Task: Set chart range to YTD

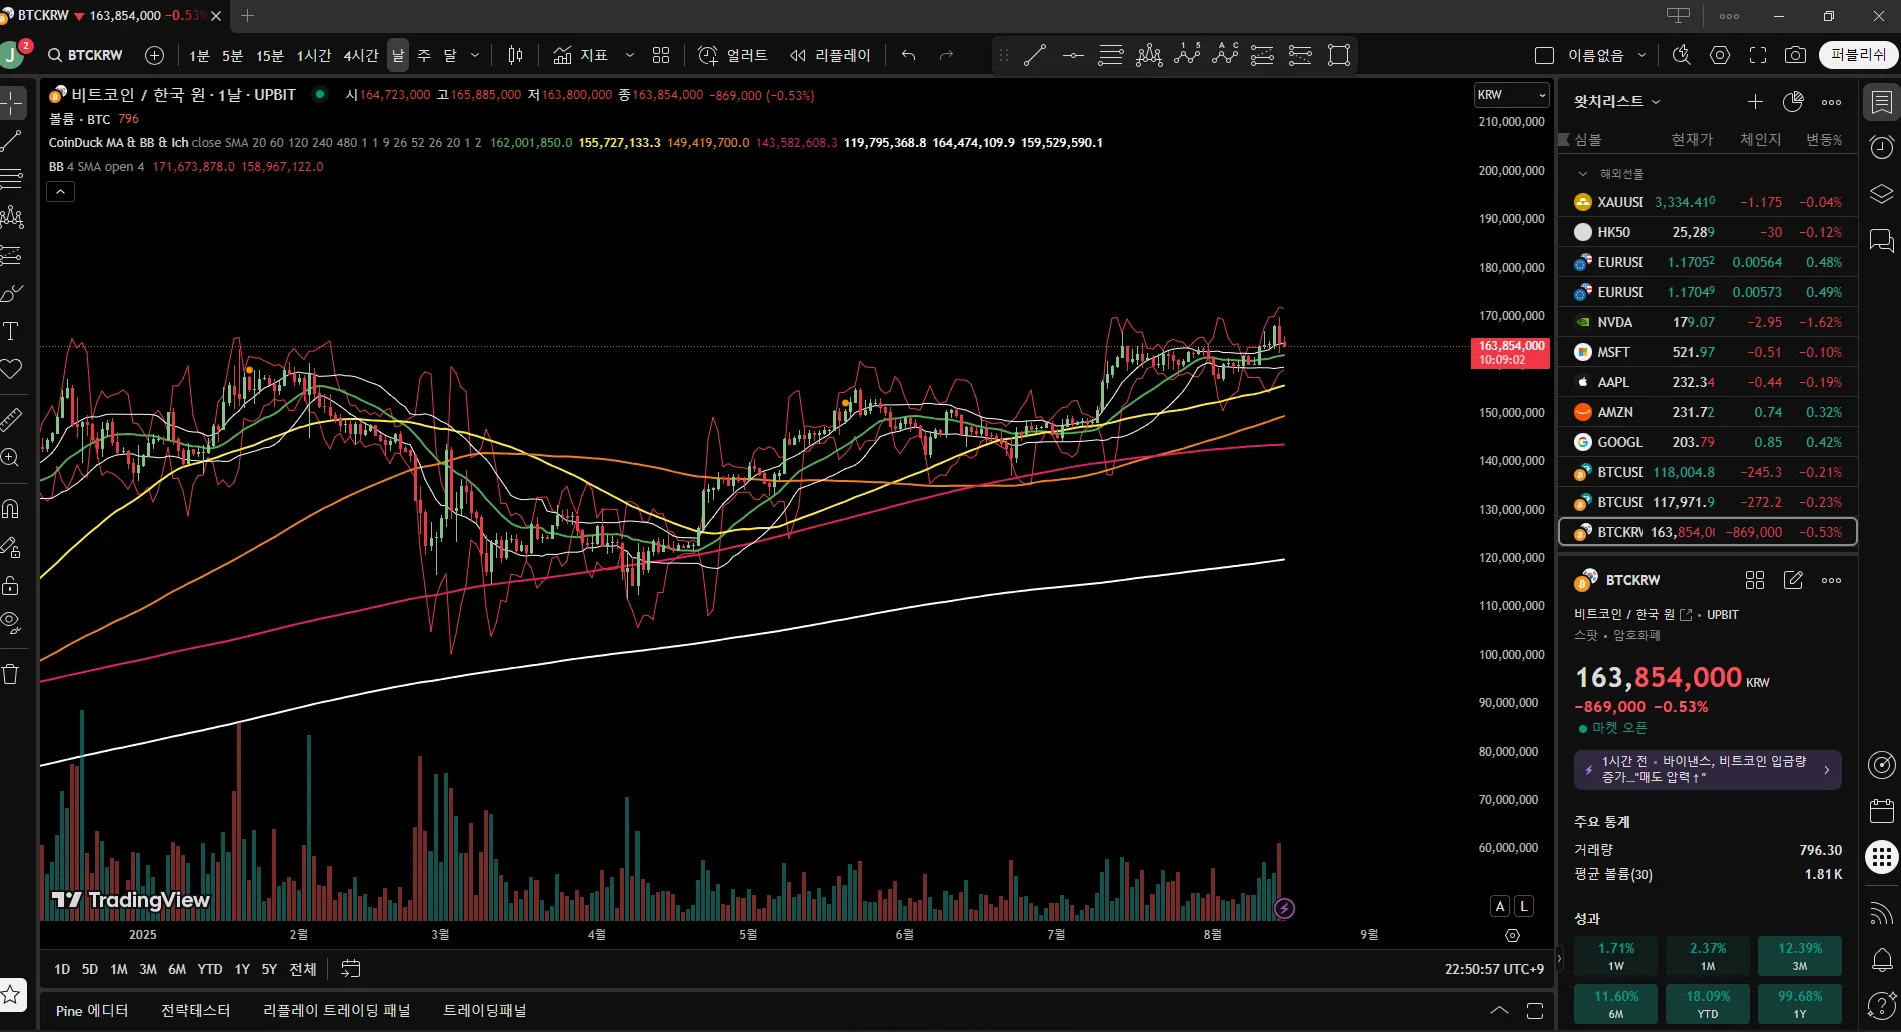Action: (x=210, y=969)
